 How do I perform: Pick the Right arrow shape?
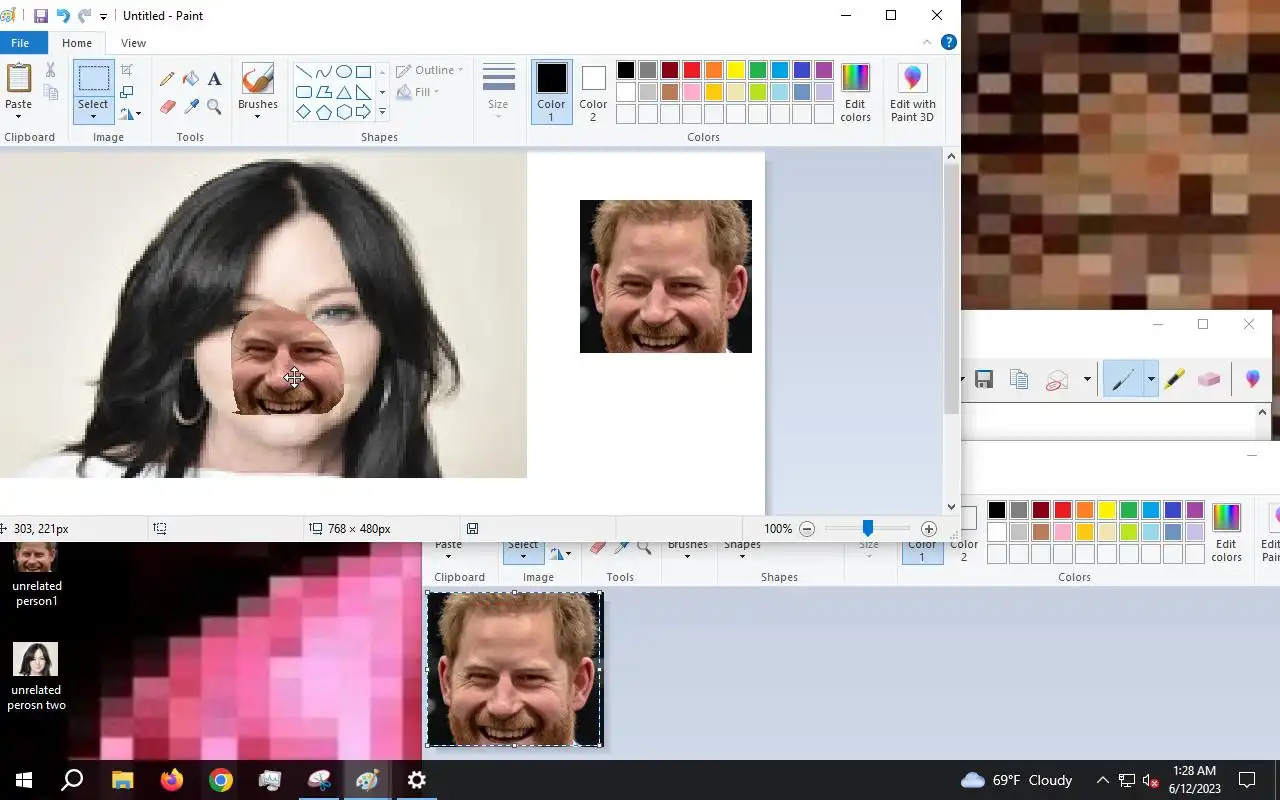[x=363, y=112]
